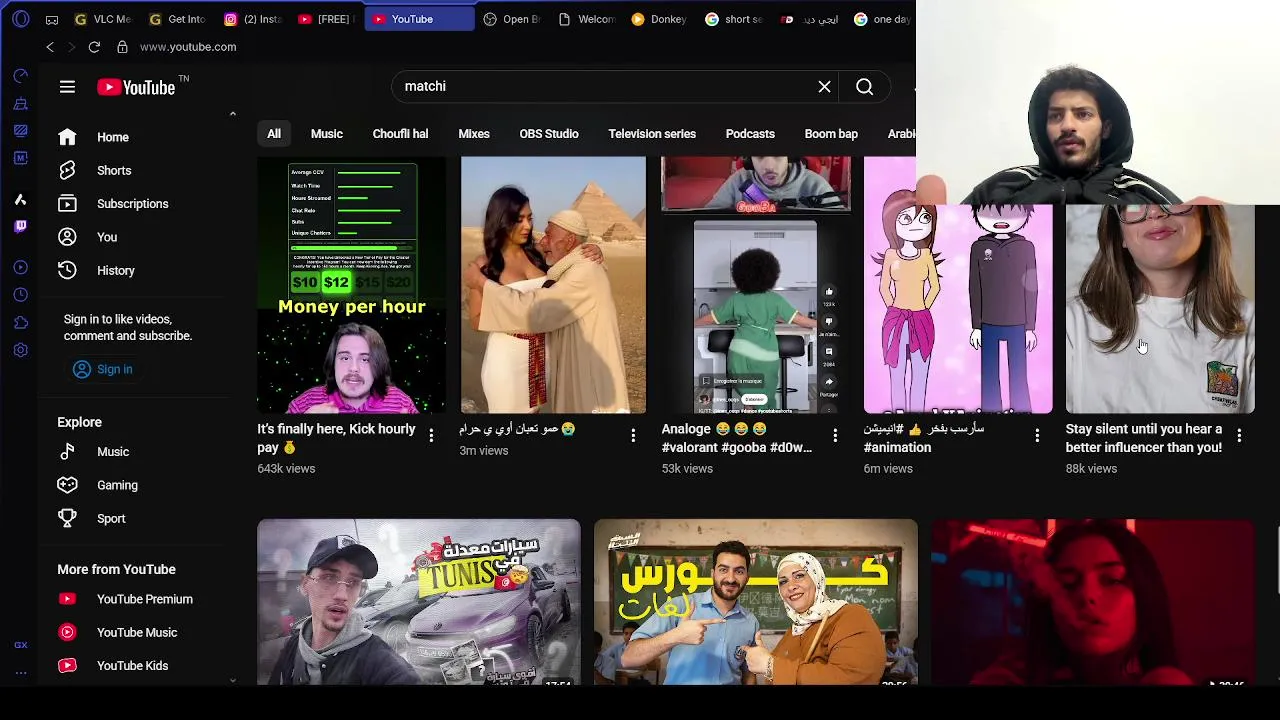Open the Twitch sidebar icon
The height and width of the screenshot is (720, 1280).
pos(21,226)
